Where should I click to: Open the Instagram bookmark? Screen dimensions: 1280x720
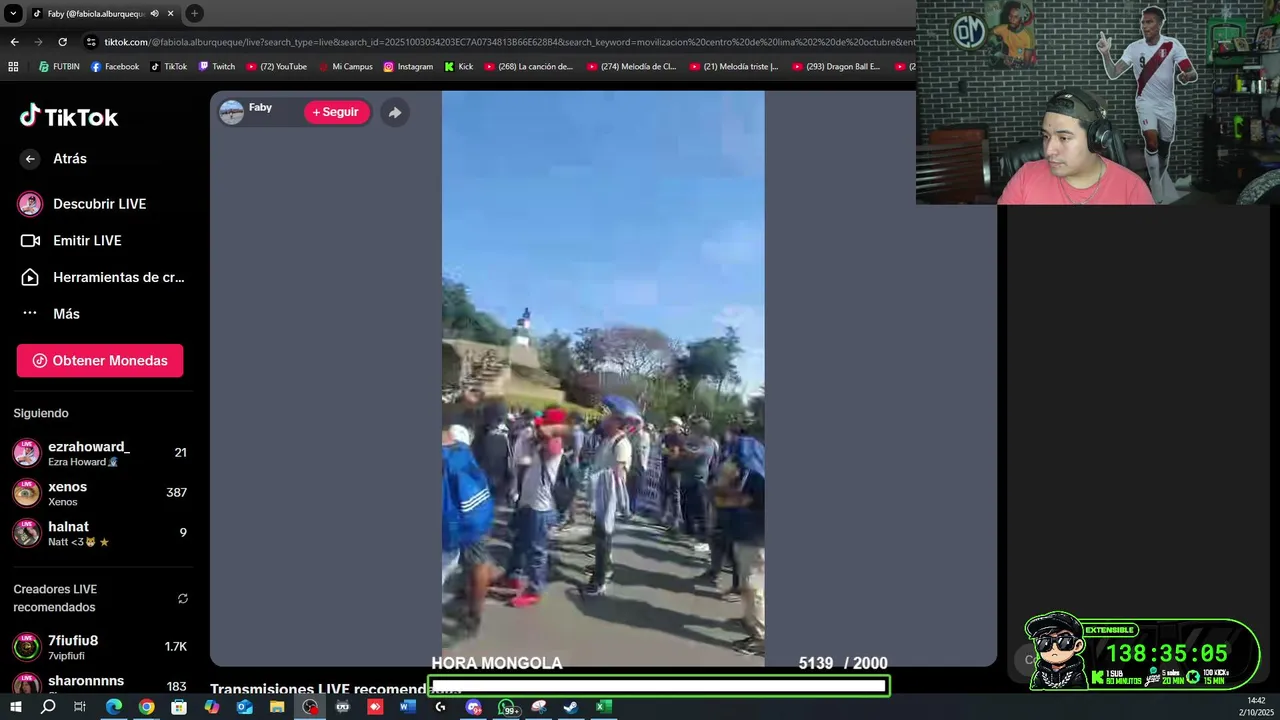(408, 67)
